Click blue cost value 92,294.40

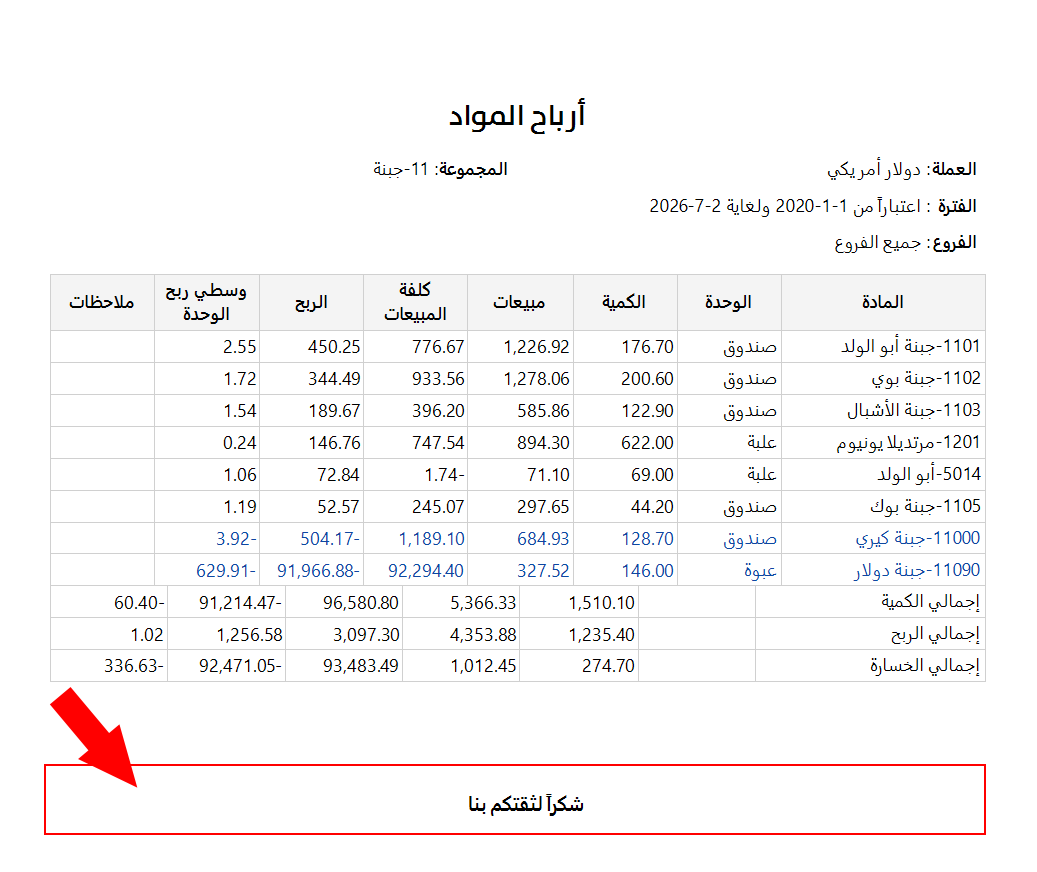coord(426,571)
